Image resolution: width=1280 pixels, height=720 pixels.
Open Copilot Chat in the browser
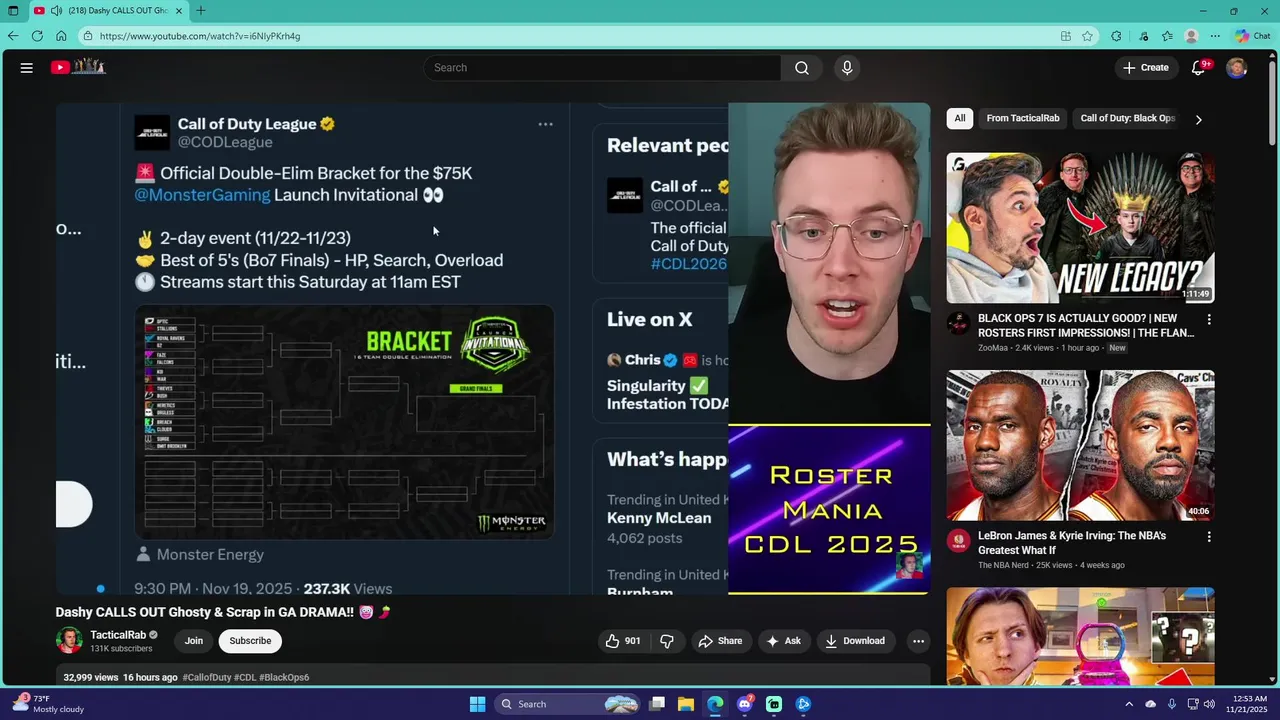(x=1252, y=36)
